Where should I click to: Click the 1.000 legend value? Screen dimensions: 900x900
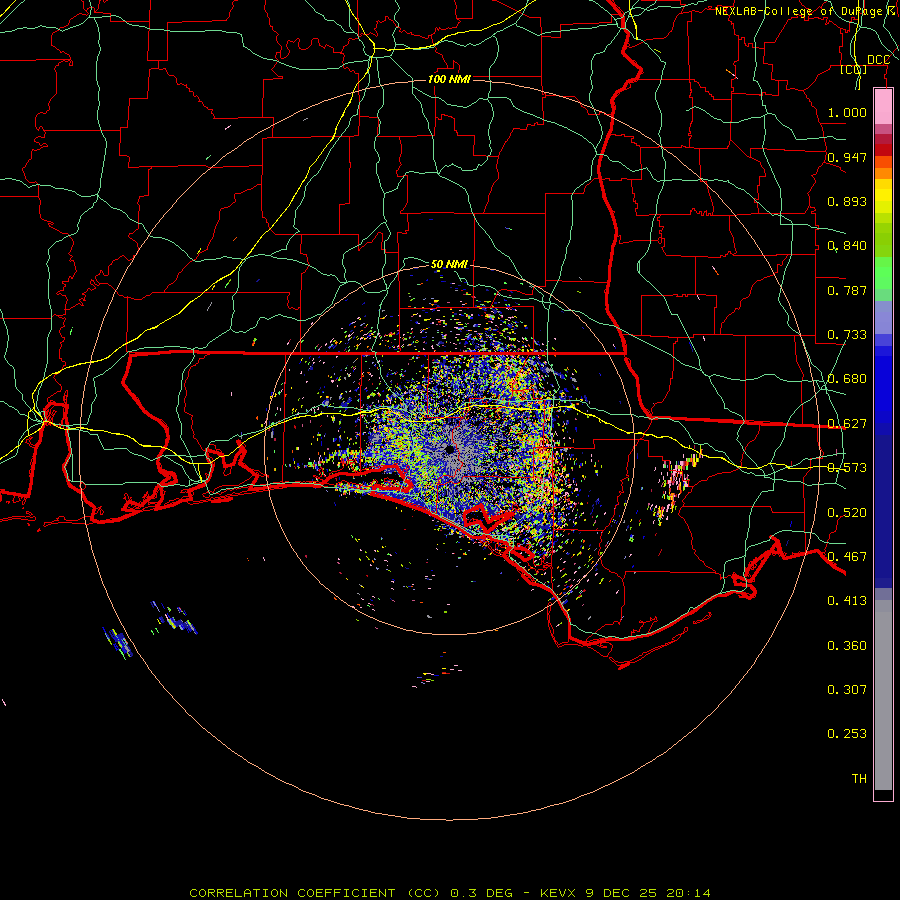pyautogui.click(x=847, y=112)
